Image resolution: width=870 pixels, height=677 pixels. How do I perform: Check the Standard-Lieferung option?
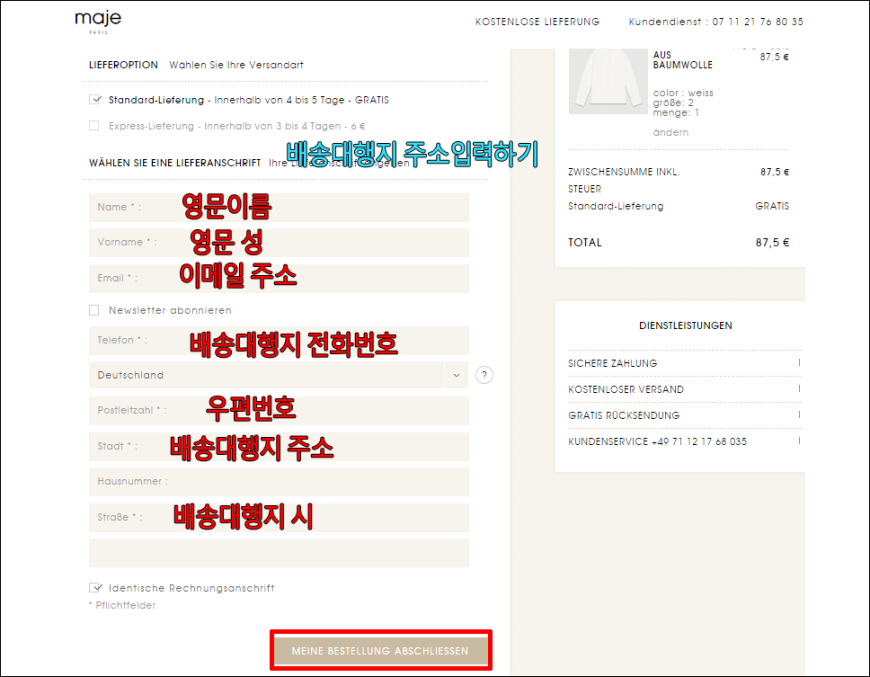pos(95,99)
